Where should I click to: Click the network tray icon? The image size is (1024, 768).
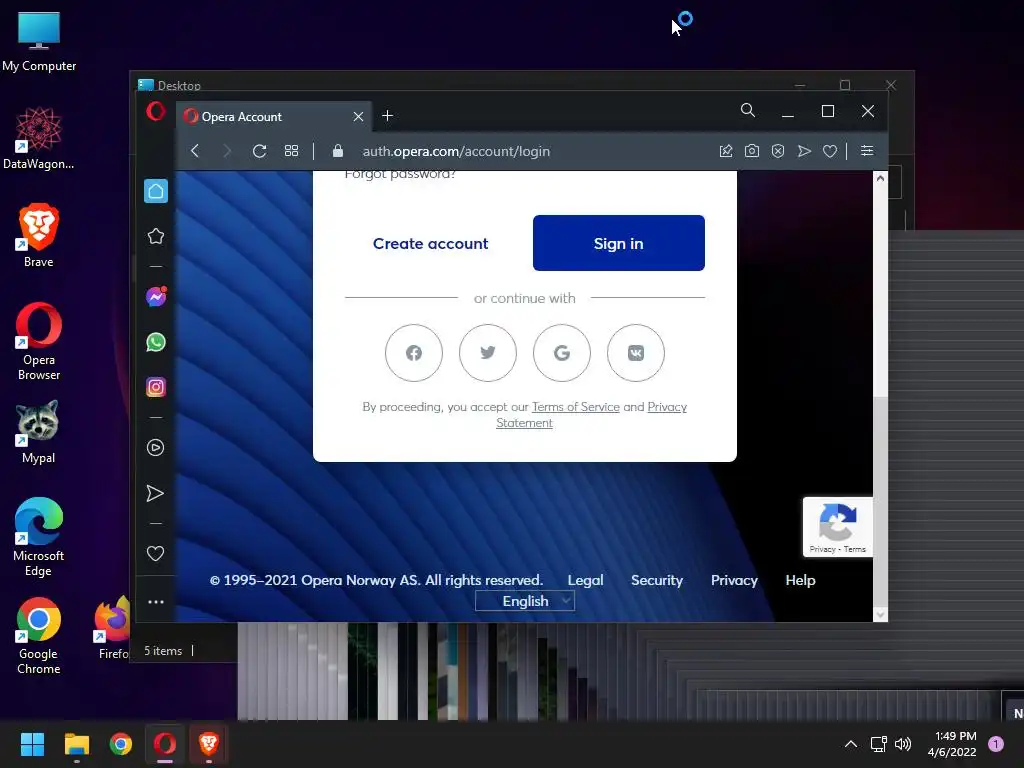coord(878,744)
